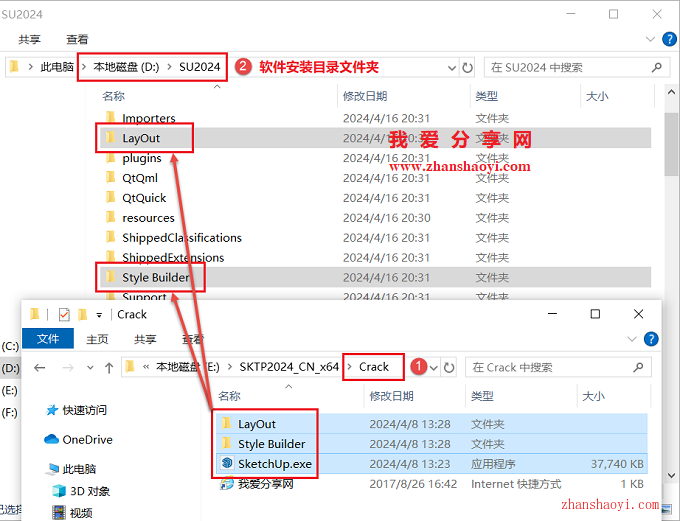Image resolution: width=680 pixels, height=521 pixels.
Task: Click 此电脑 in SU2024 address bar
Action: tap(57, 67)
